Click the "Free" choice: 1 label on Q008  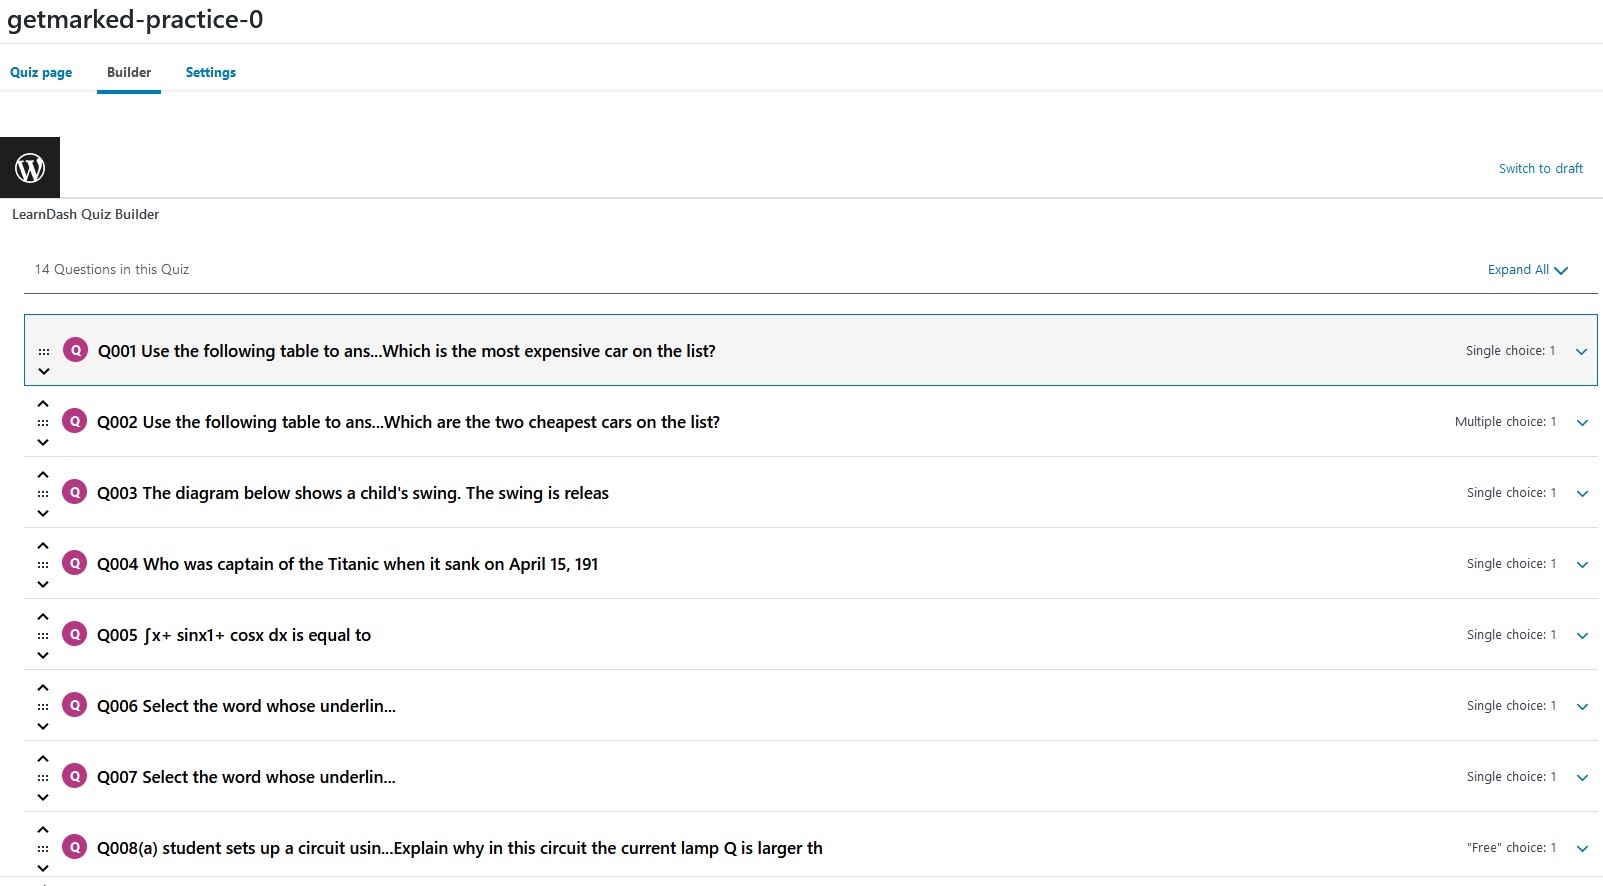coord(1511,848)
